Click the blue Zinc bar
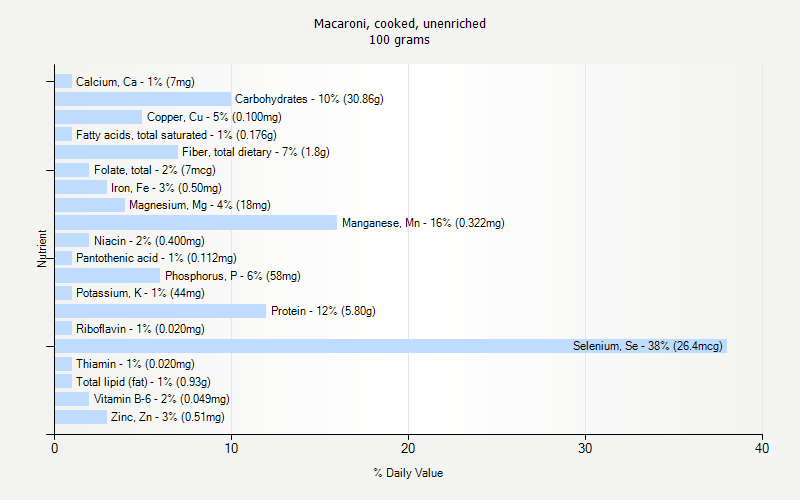Screen dimensions: 800x500 tap(81, 417)
